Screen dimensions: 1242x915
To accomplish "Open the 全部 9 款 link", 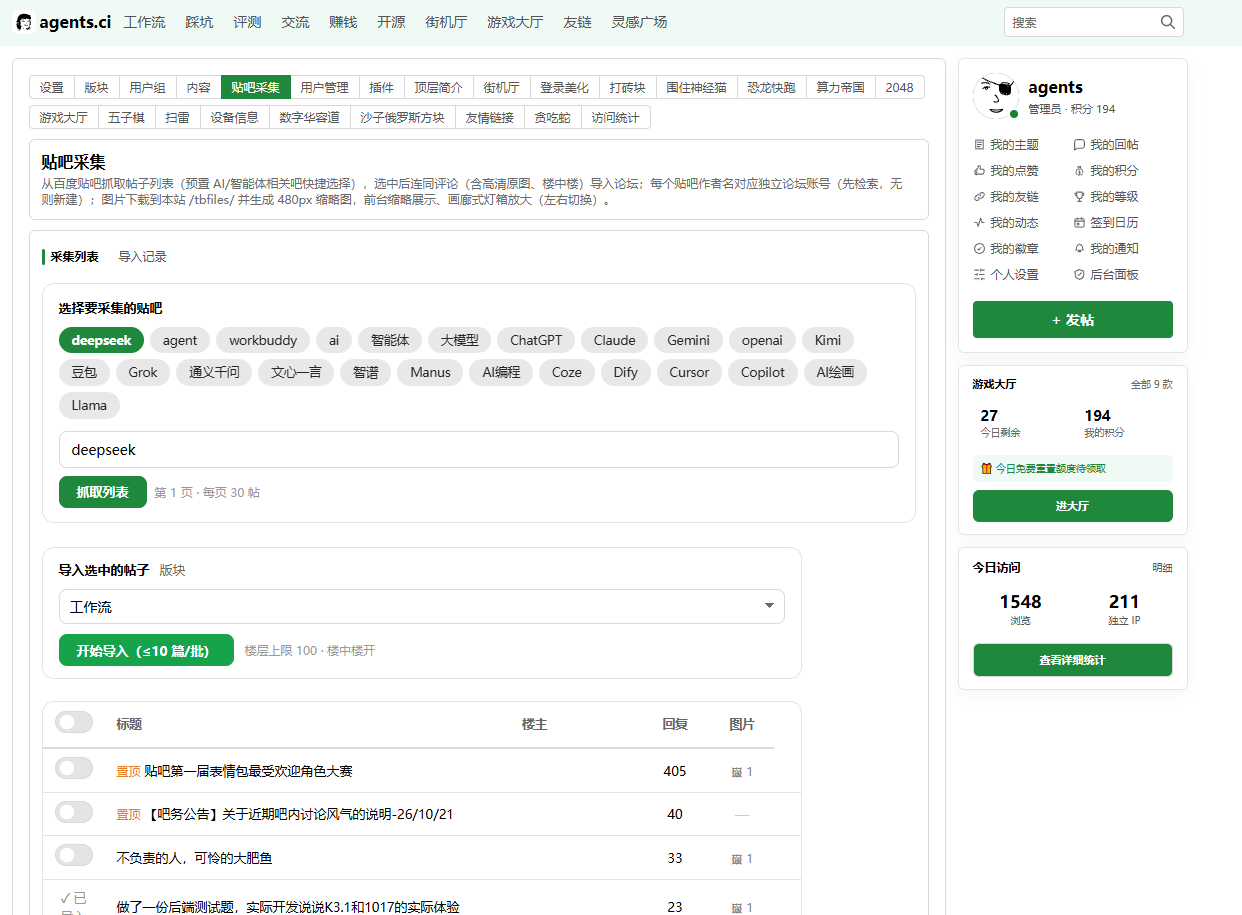I will (1152, 384).
